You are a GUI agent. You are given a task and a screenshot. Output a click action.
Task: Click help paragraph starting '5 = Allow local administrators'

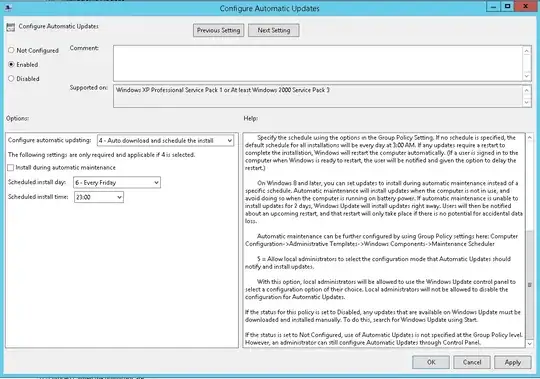378,263
